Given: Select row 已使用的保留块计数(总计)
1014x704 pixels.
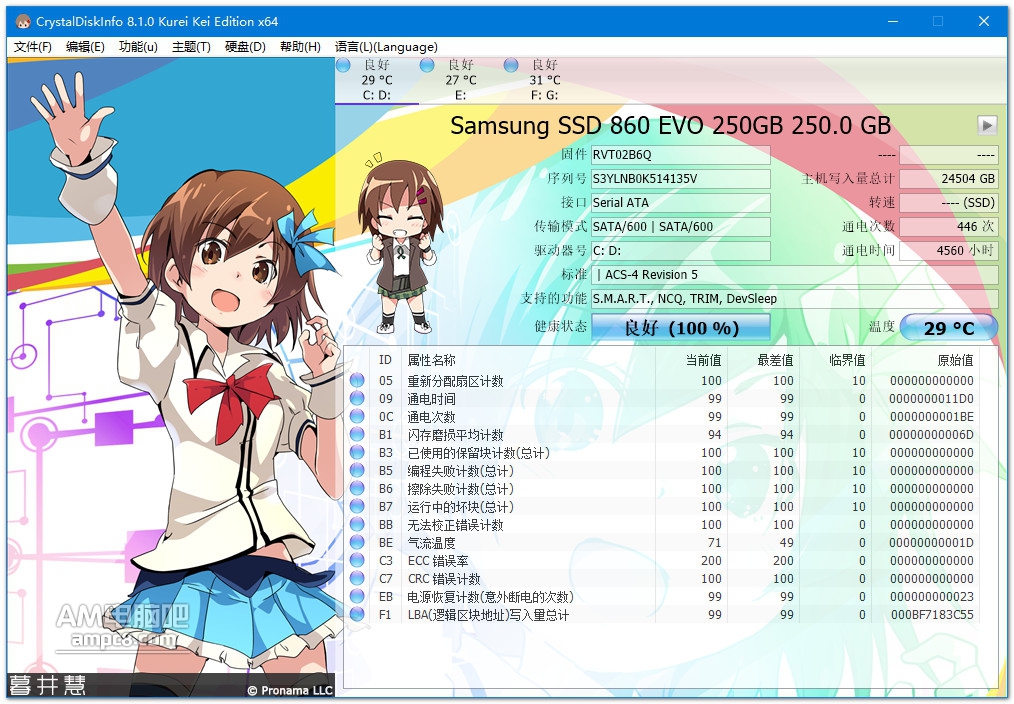Looking at the screenshot, I should tap(664, 453).
